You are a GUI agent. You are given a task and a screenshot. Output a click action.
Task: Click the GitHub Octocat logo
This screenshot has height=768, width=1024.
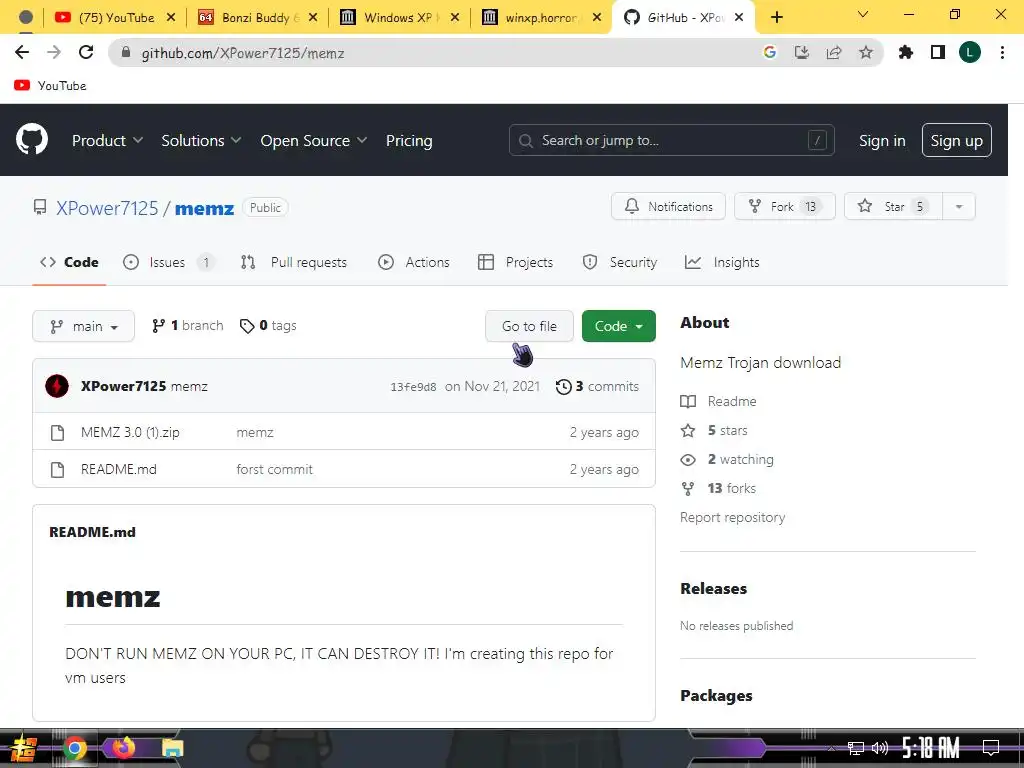pyautogui.click(x=31, y=139)
